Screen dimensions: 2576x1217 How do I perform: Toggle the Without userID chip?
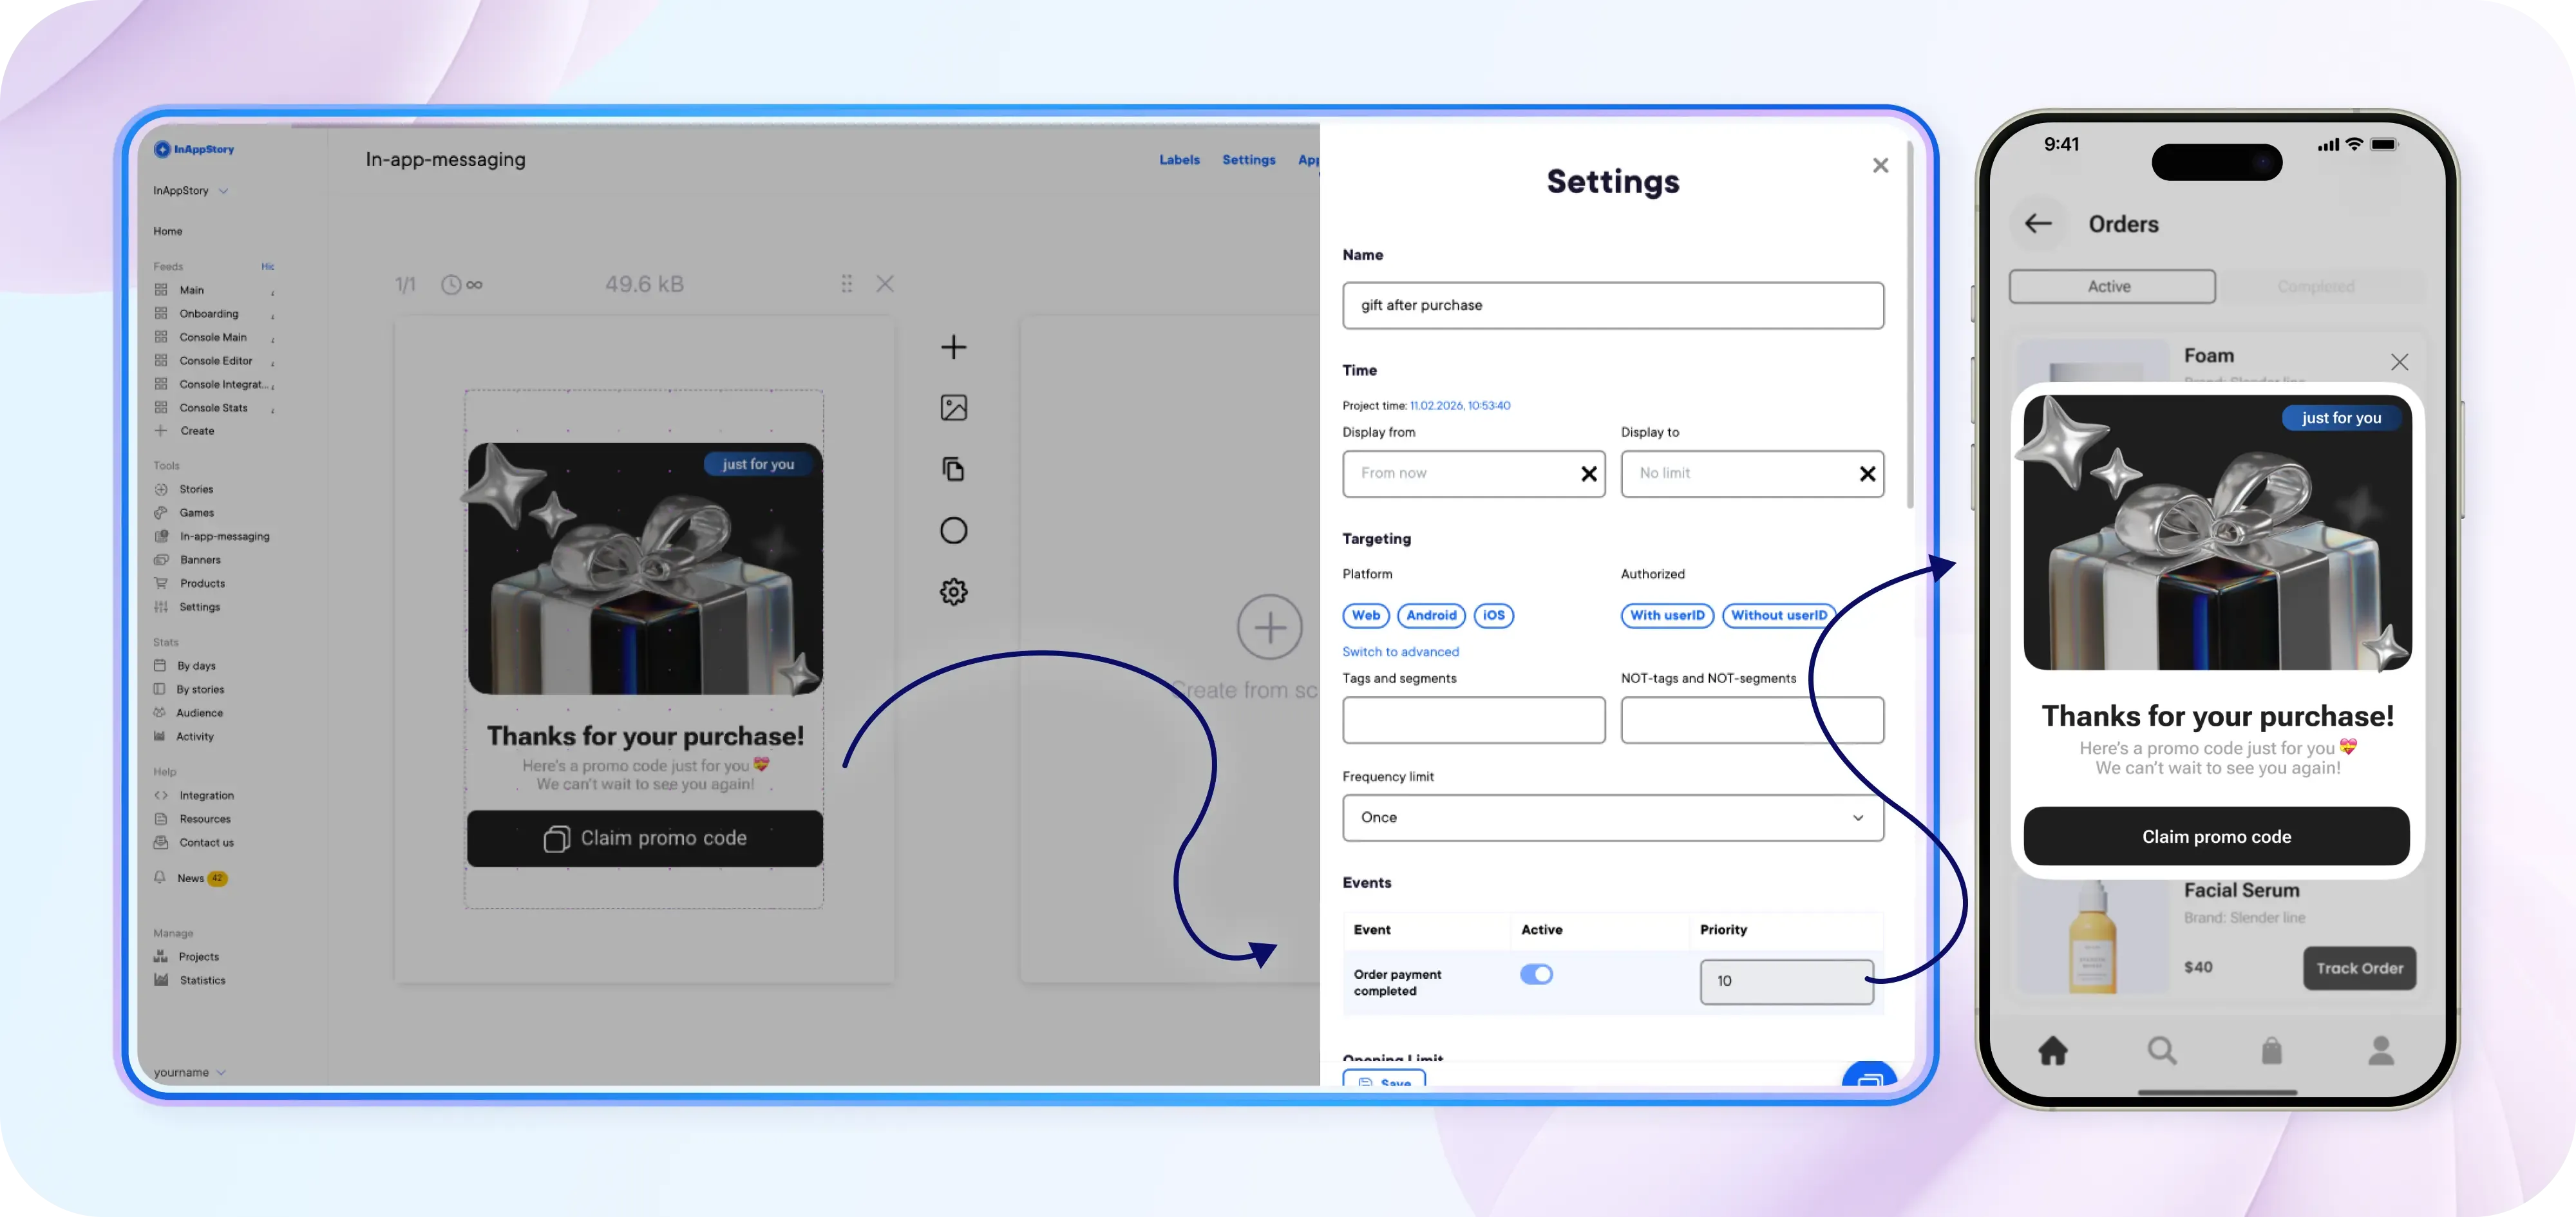tap(1779, 616)
